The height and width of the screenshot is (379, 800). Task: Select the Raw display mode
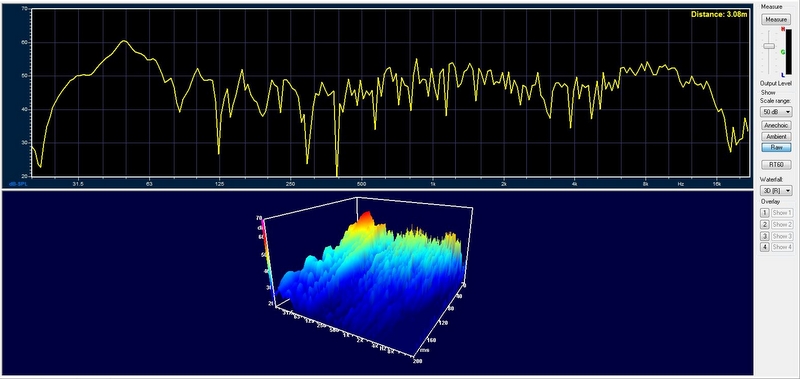click(x=776, y=147)
